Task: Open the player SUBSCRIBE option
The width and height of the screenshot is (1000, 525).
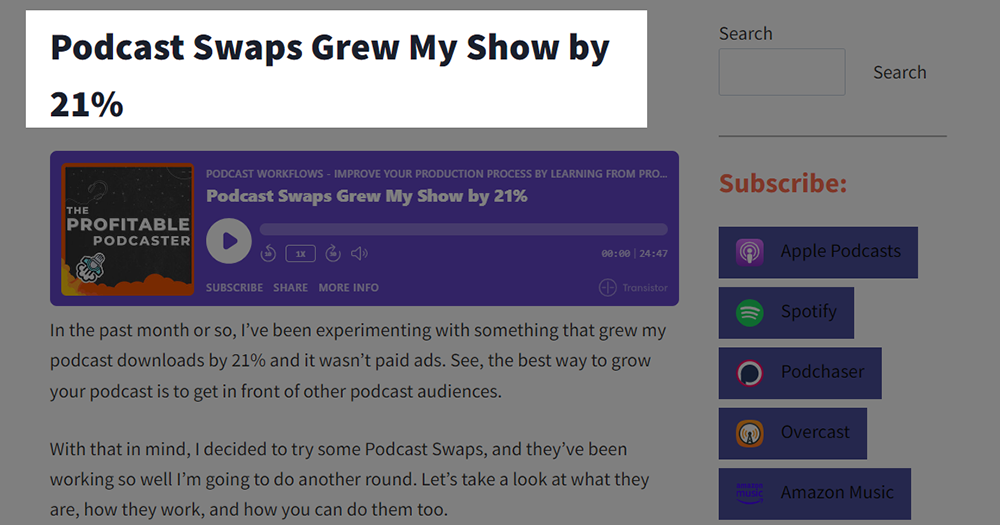Action: pos(234,288)
